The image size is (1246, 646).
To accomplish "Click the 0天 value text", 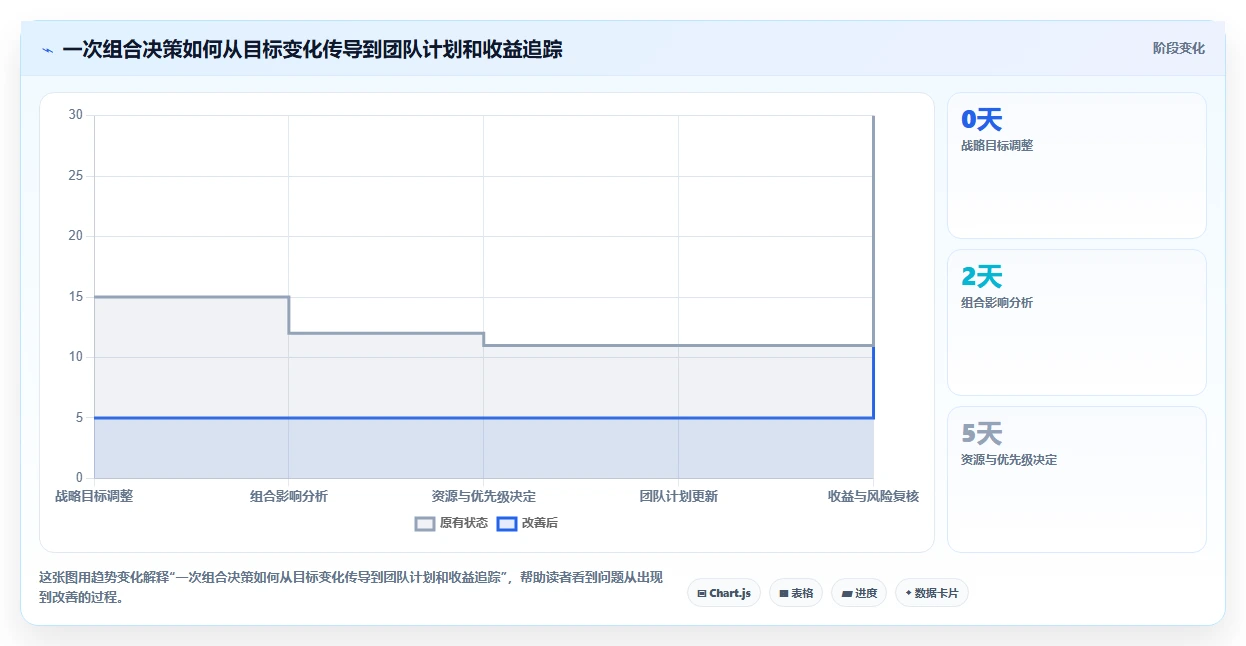I will click(981, 119).
